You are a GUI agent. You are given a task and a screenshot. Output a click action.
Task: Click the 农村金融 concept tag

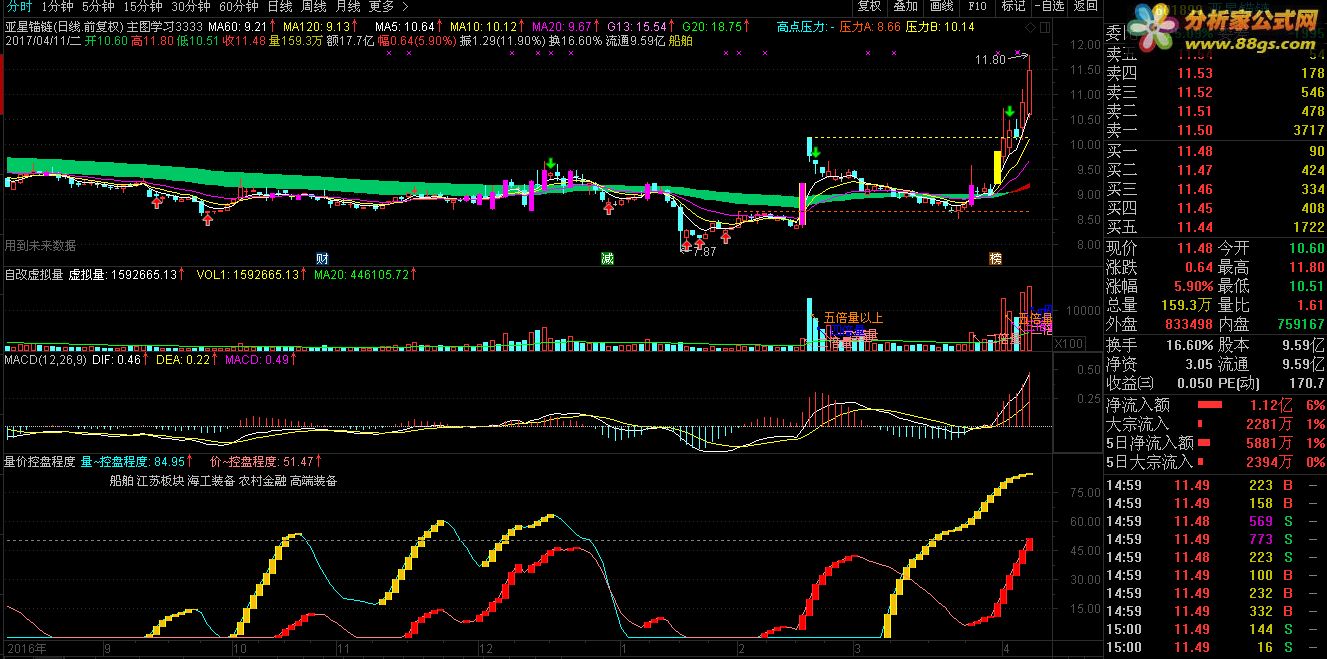pyautogui.click(x=262, y=481)
